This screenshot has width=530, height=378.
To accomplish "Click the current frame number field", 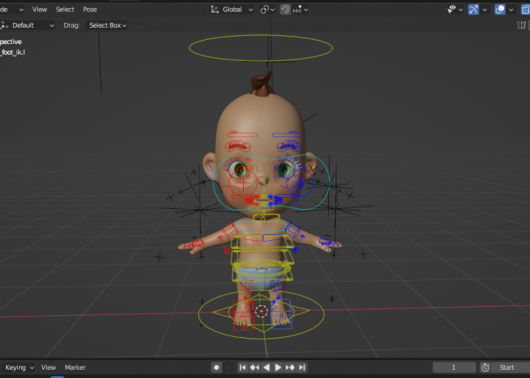I will [x=454, y=368].
